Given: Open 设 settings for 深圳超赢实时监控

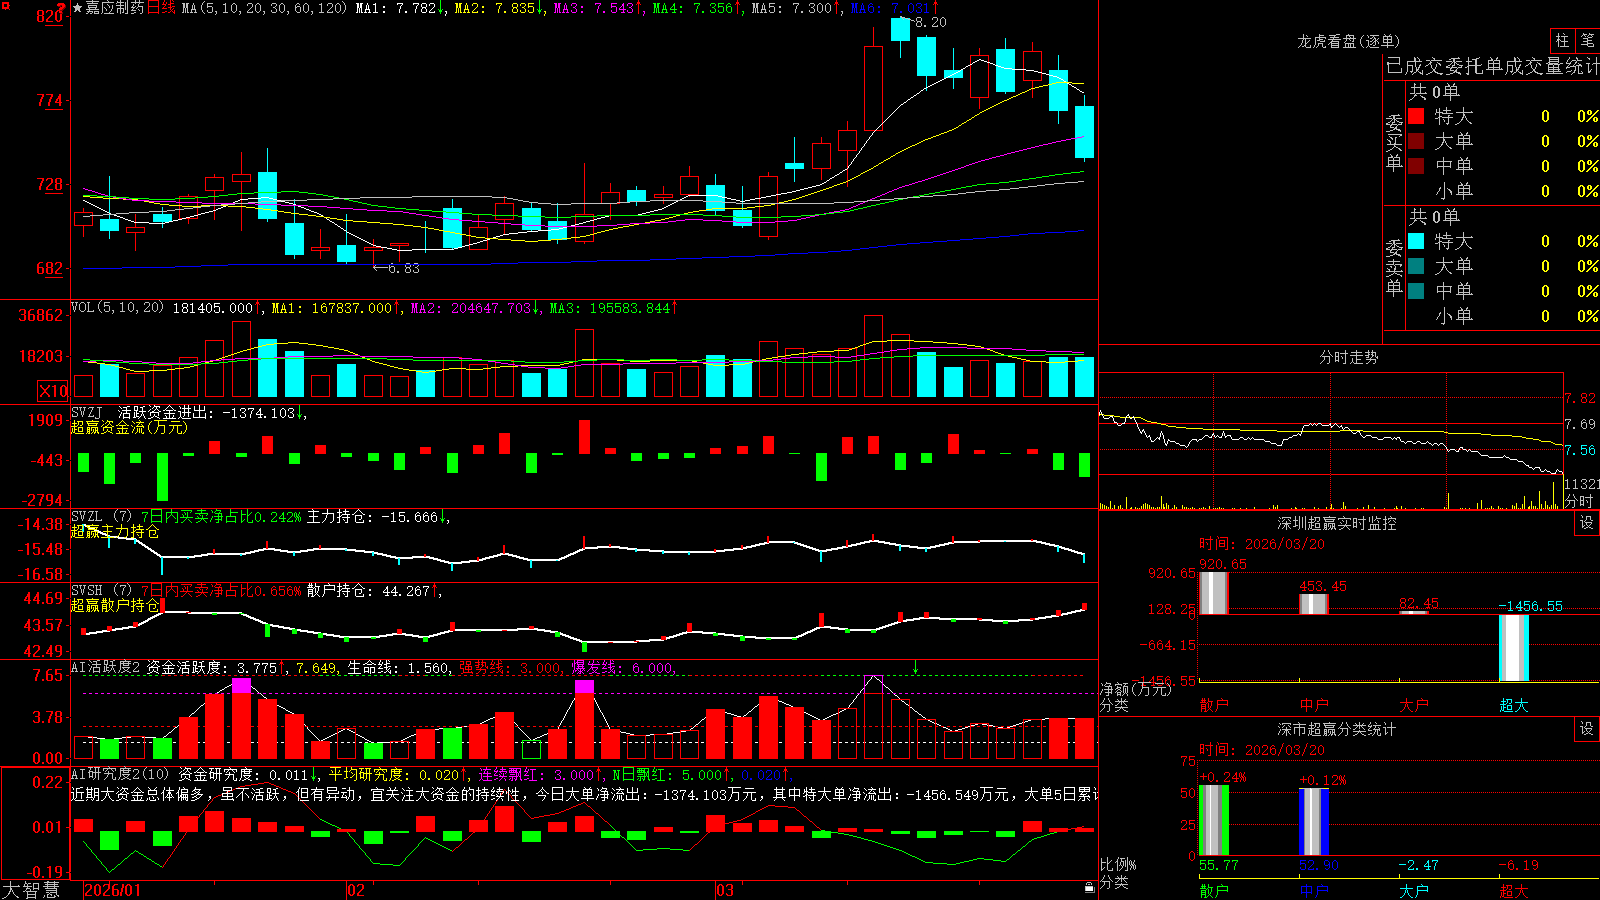Looking at the screenshot, I should pos(1587,523).
